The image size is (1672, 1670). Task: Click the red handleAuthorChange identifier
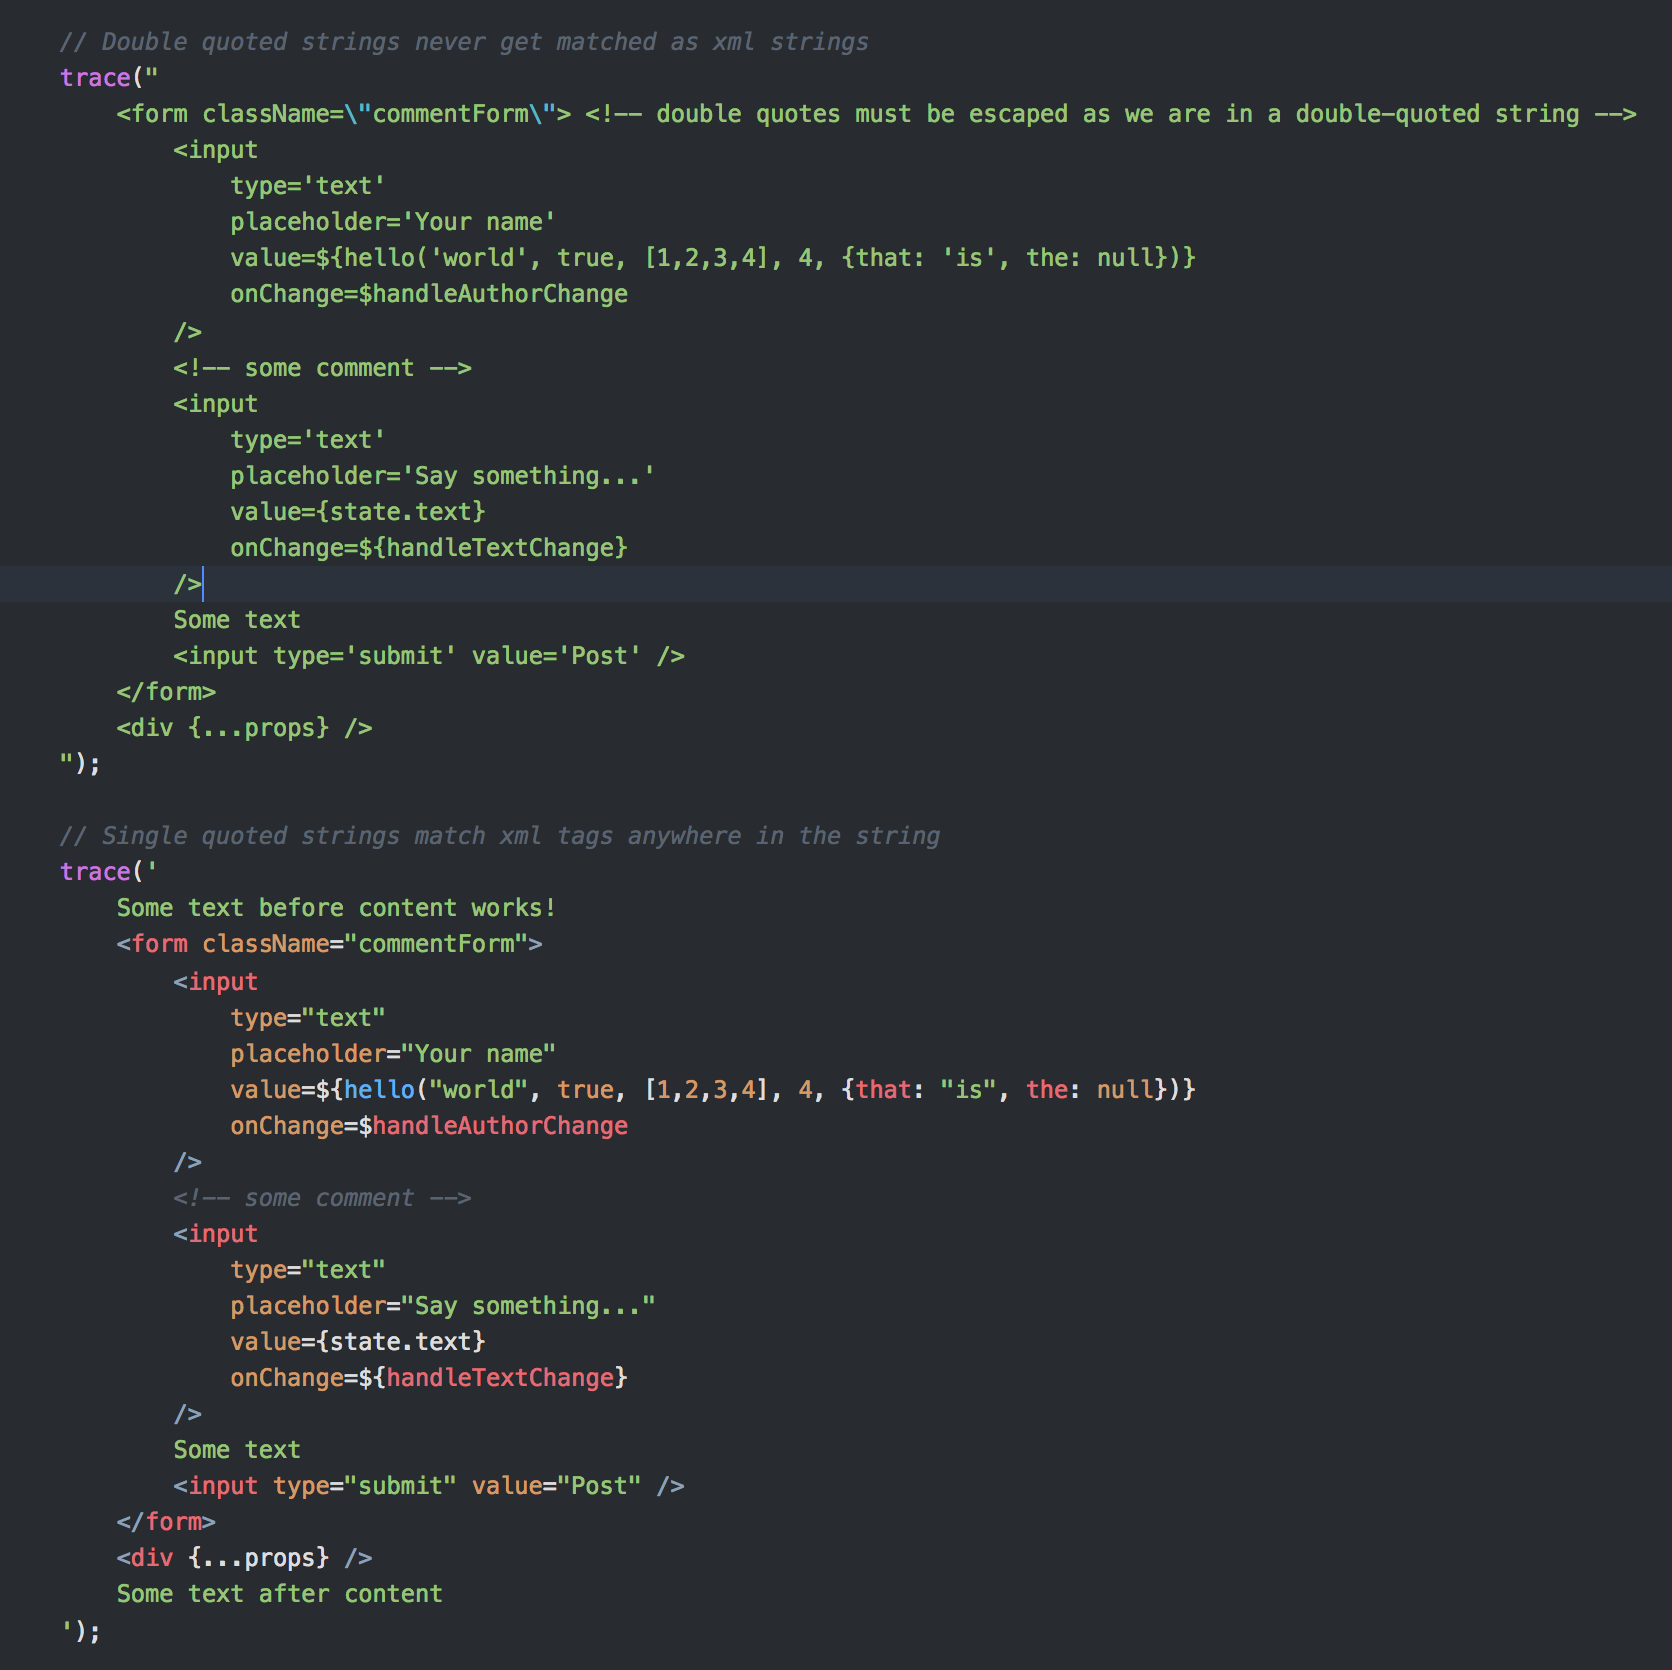500,1126
